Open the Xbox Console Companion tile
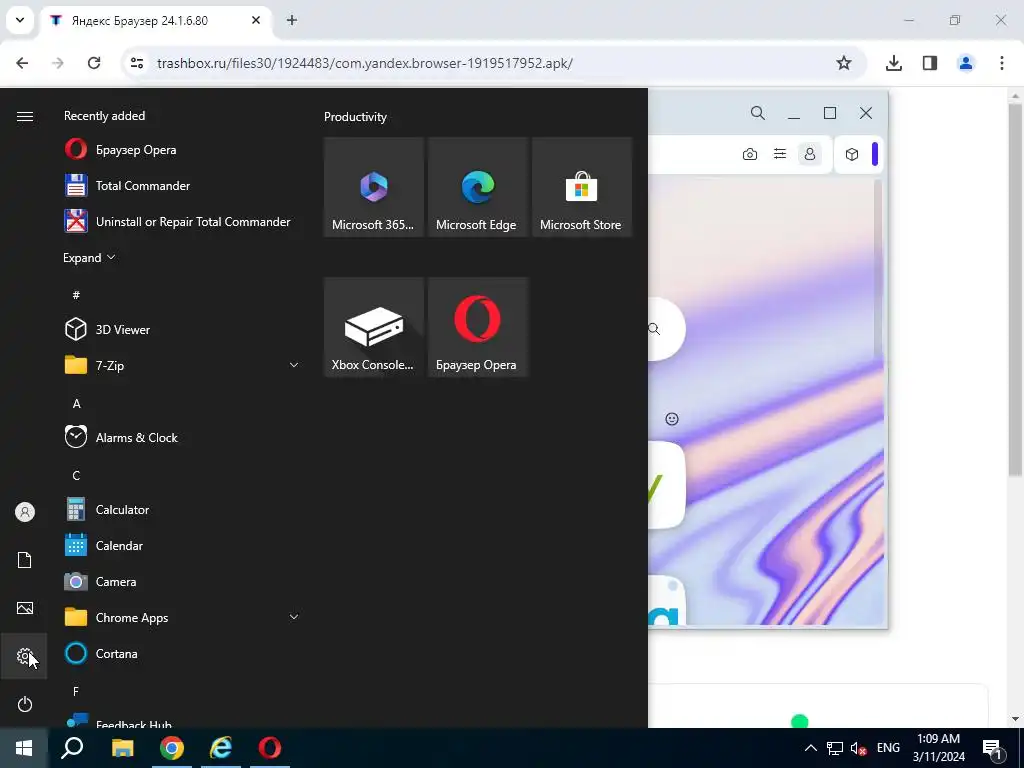This screenshot has height=768, width=1024. click(374, 327)
